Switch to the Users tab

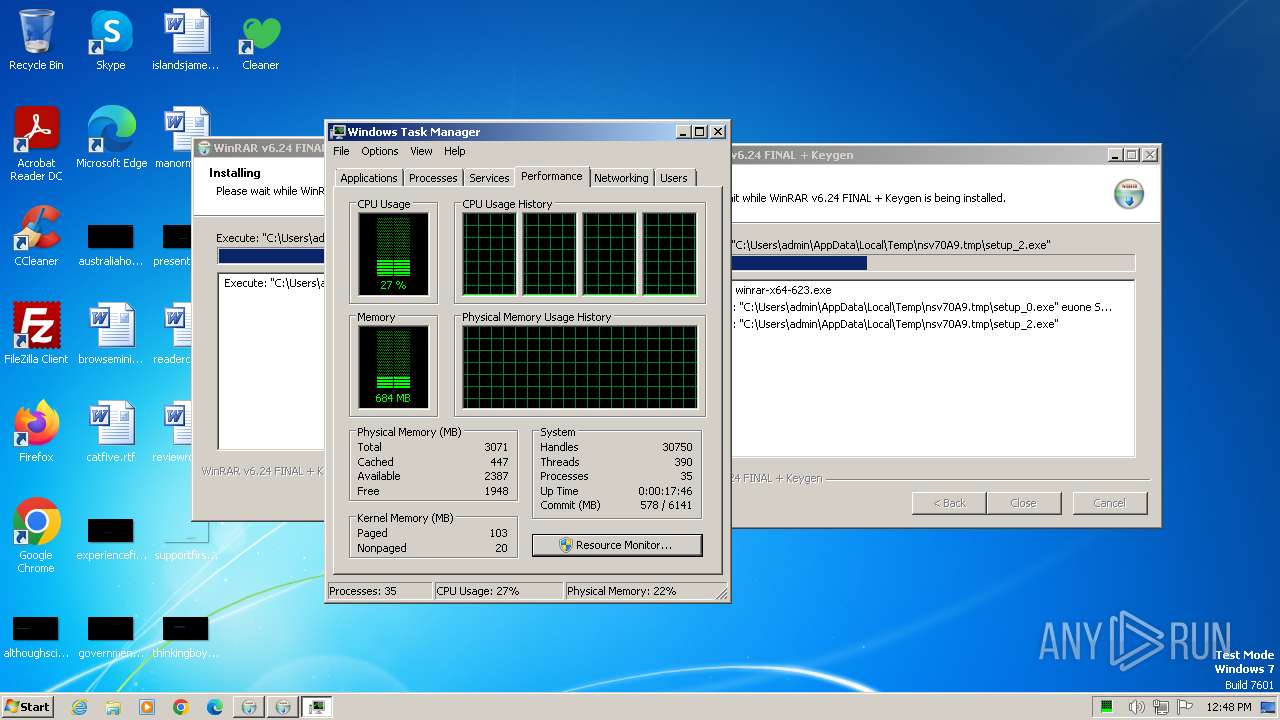674,178
